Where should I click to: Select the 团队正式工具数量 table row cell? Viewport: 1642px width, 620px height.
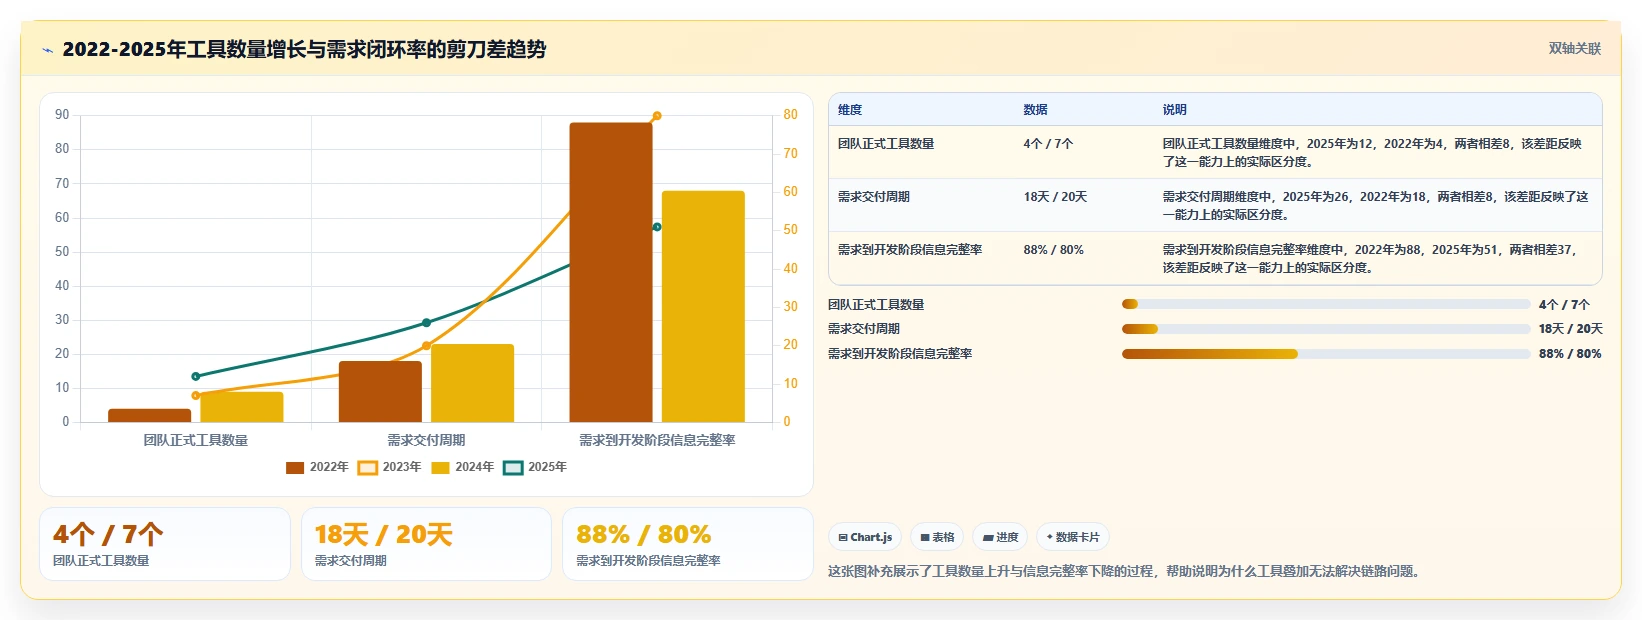pyautogui.click(x=886, y=144)
